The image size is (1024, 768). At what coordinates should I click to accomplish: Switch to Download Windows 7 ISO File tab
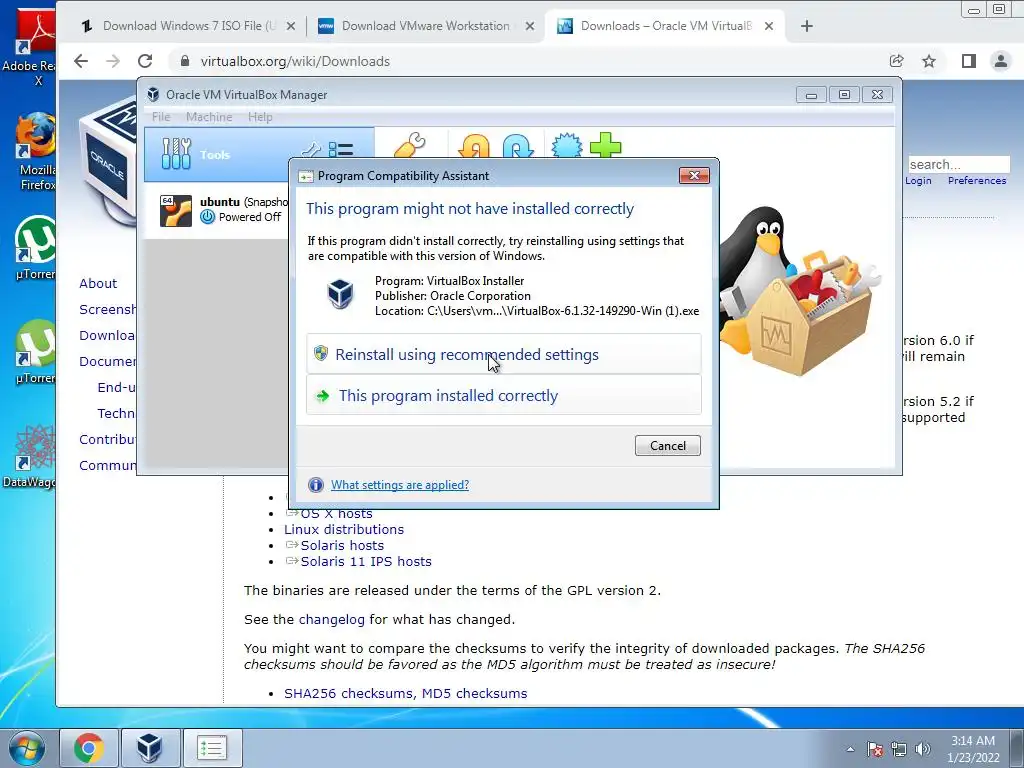pos(189,26)
